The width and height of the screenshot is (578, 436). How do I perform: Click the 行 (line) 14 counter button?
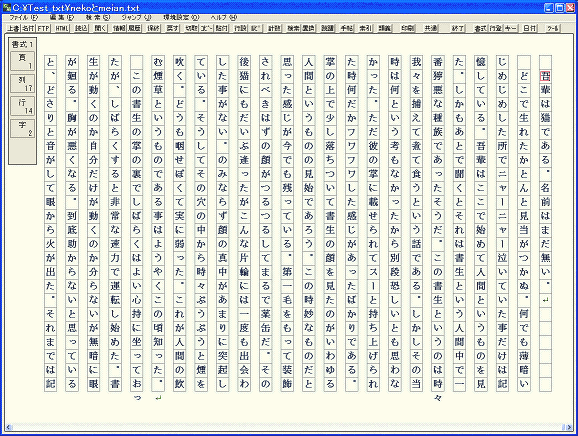point(22,106)
